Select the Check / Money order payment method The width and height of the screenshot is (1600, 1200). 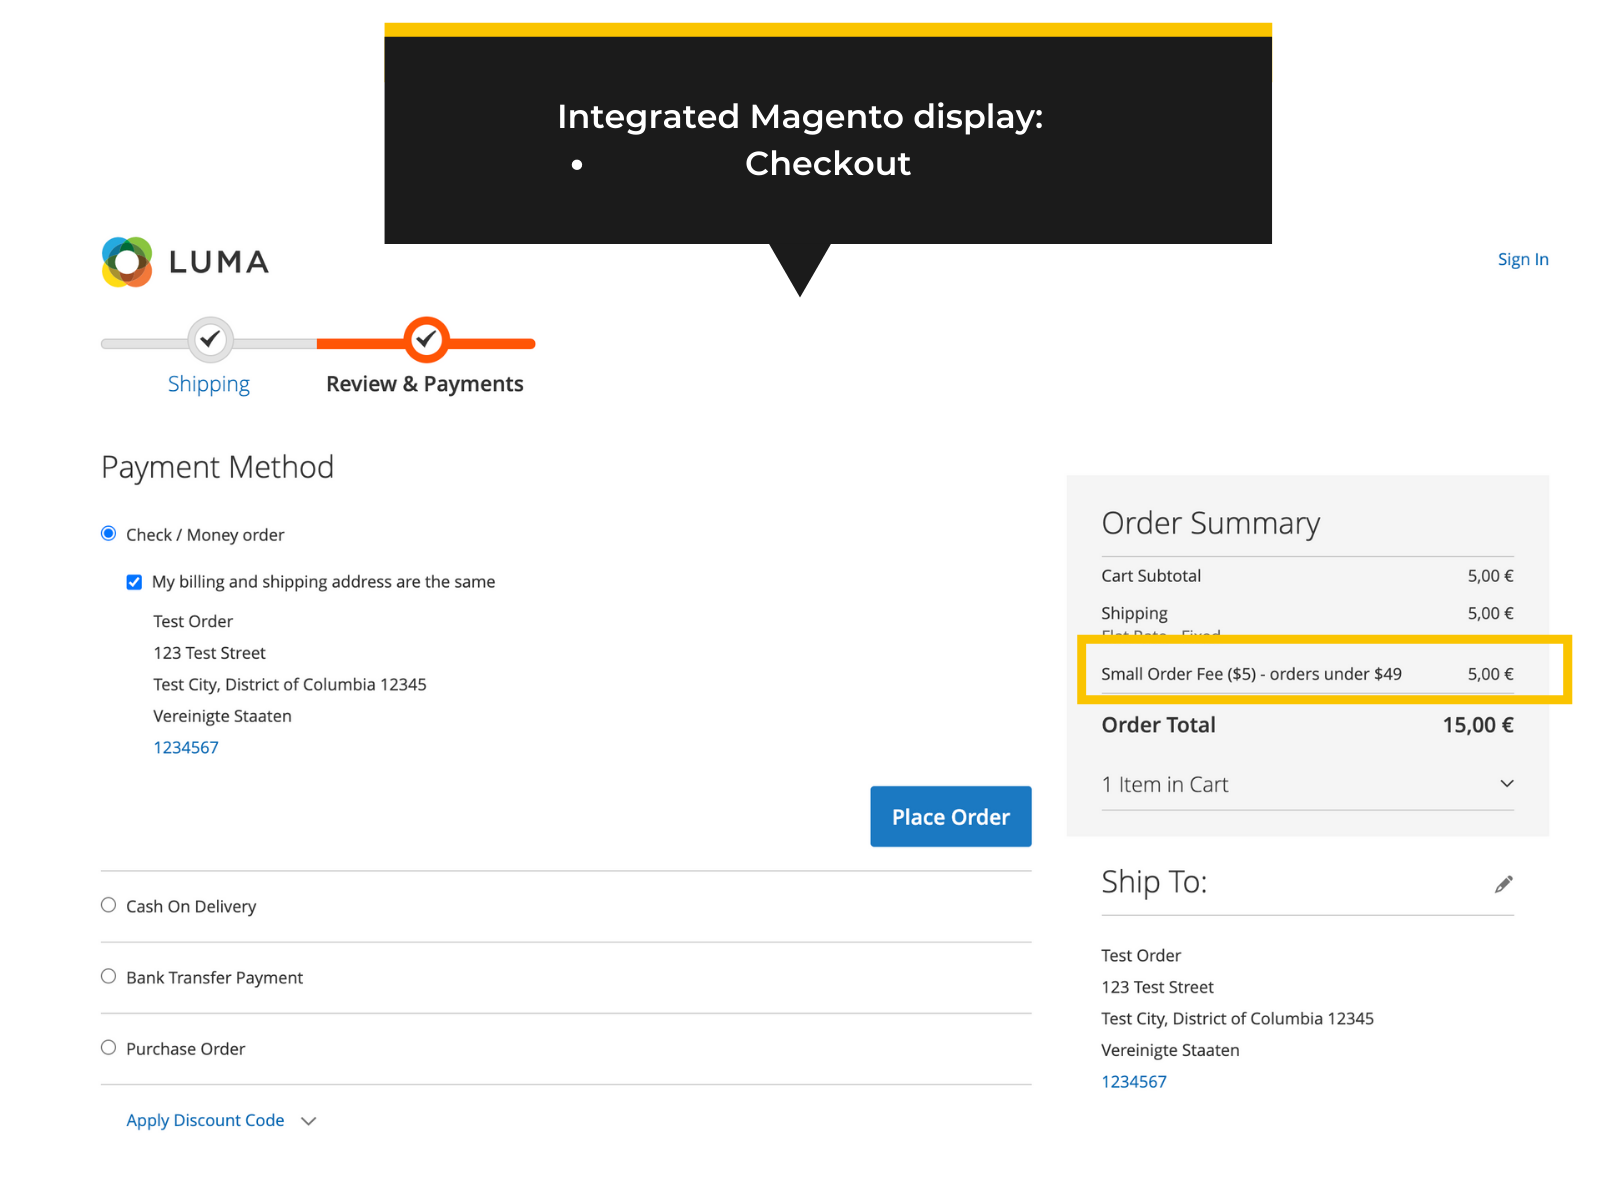[108, 533]
